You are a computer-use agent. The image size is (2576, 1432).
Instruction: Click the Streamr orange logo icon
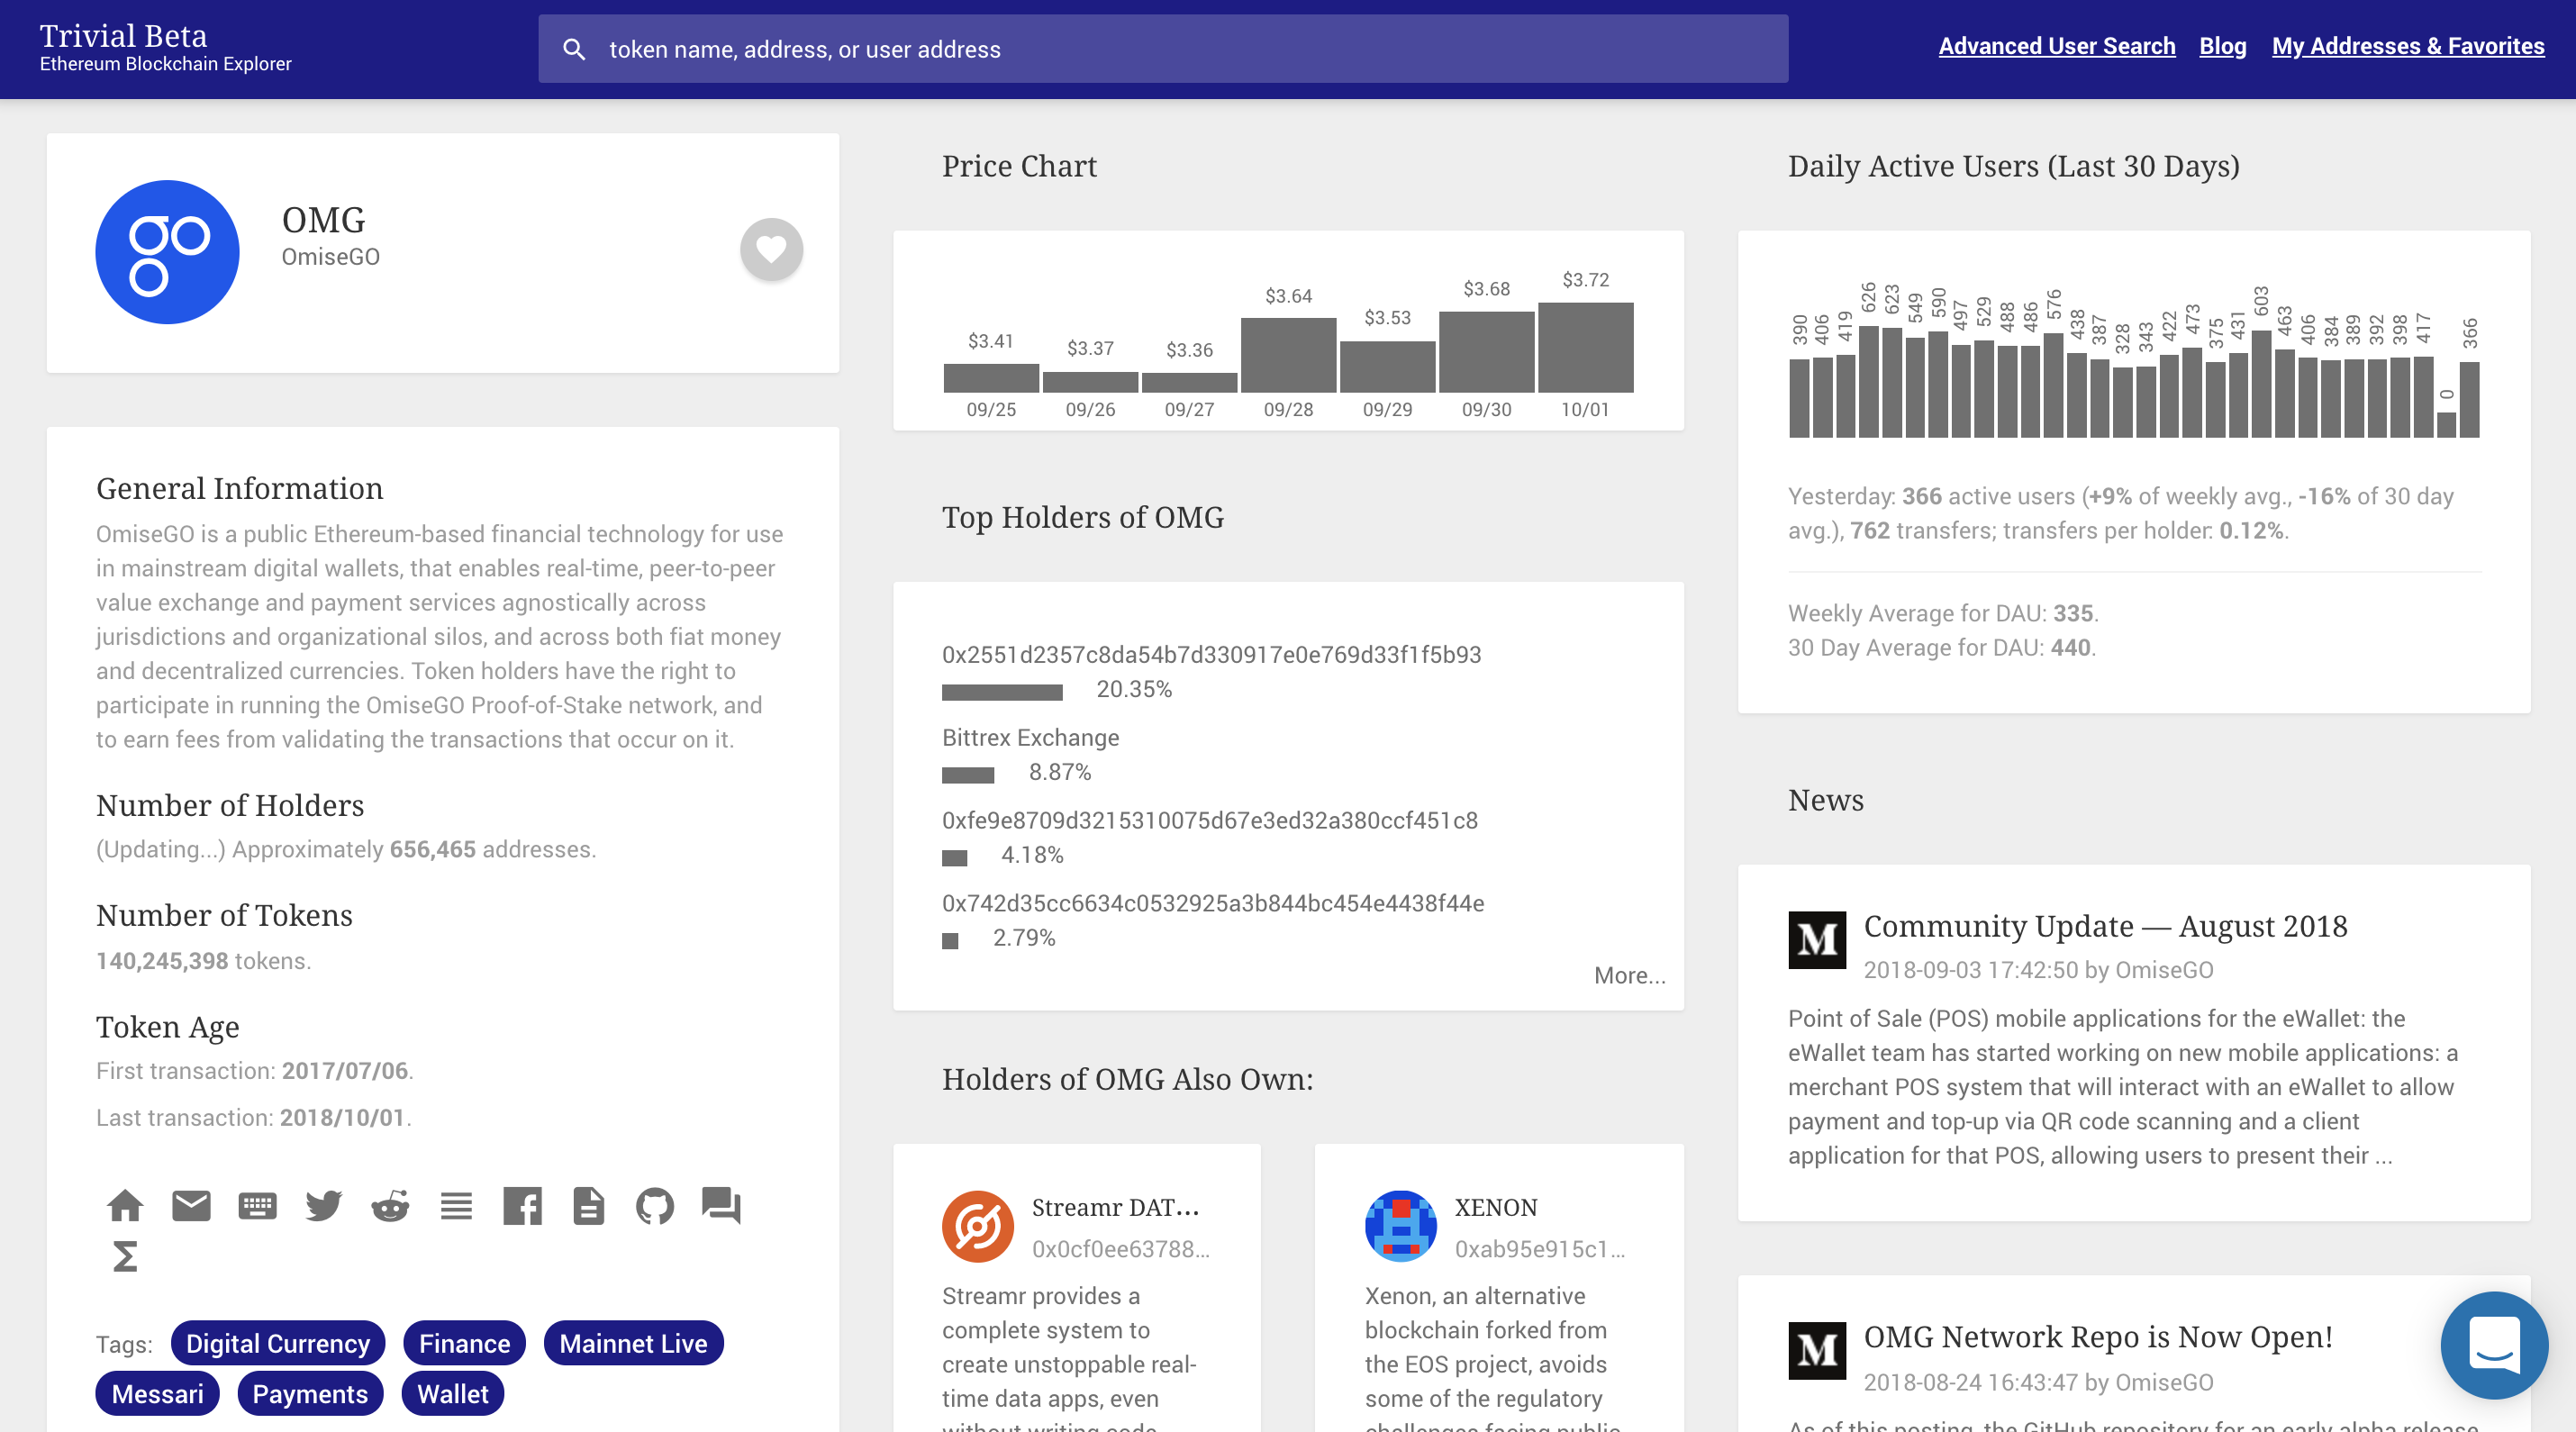coord(978,1226)
